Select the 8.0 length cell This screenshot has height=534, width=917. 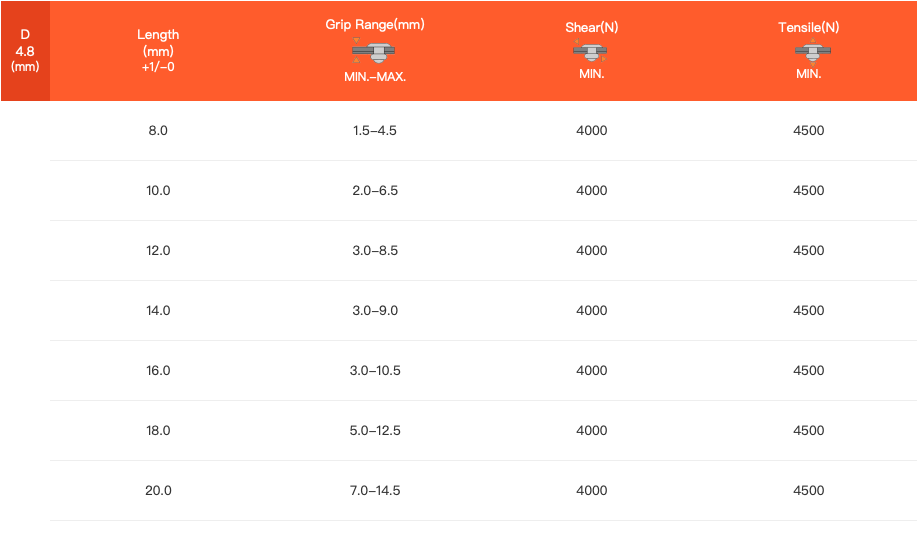pos(158,130)
